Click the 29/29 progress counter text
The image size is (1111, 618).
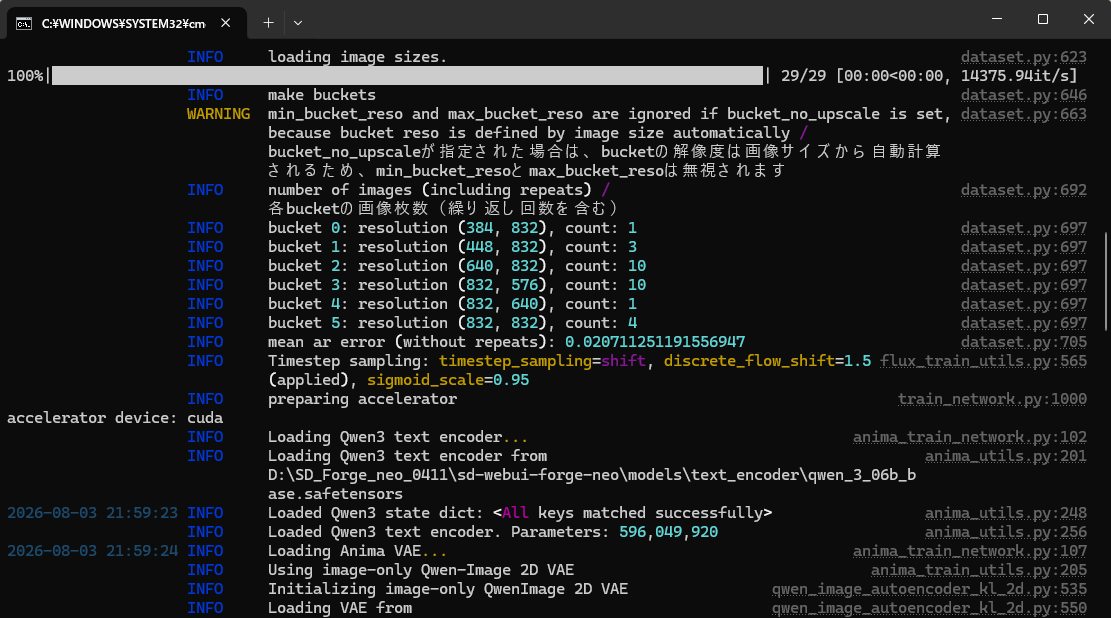[803, 76]
